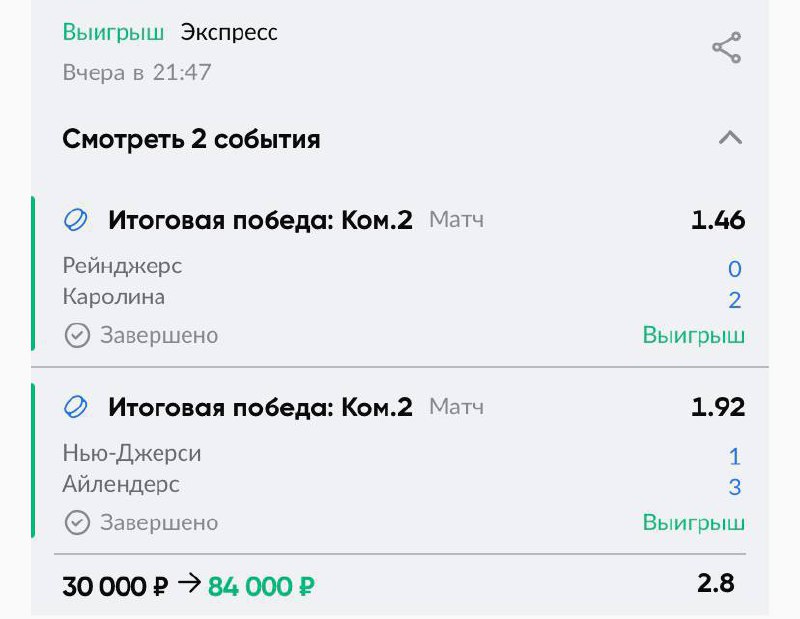Click the 1.92 odds value

click(717, 407)
